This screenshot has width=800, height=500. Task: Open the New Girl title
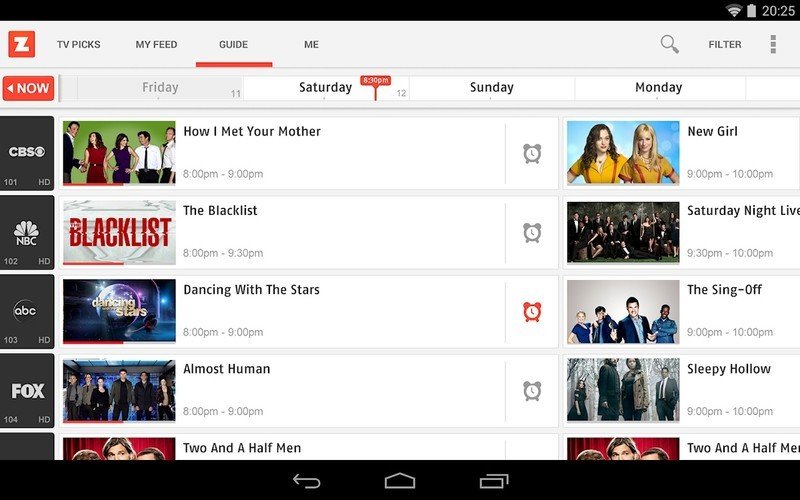[x=712, y=131]
